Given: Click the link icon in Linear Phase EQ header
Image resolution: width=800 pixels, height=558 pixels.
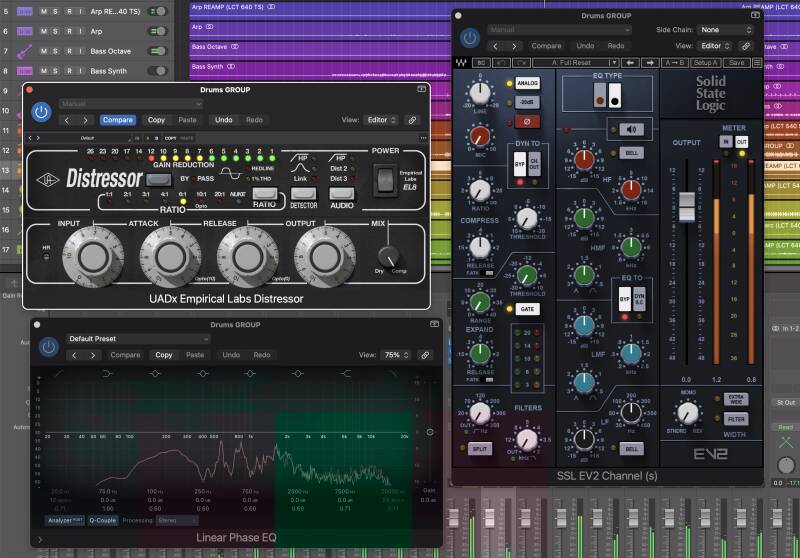Looking at the screenshot, I should point(425,355).
